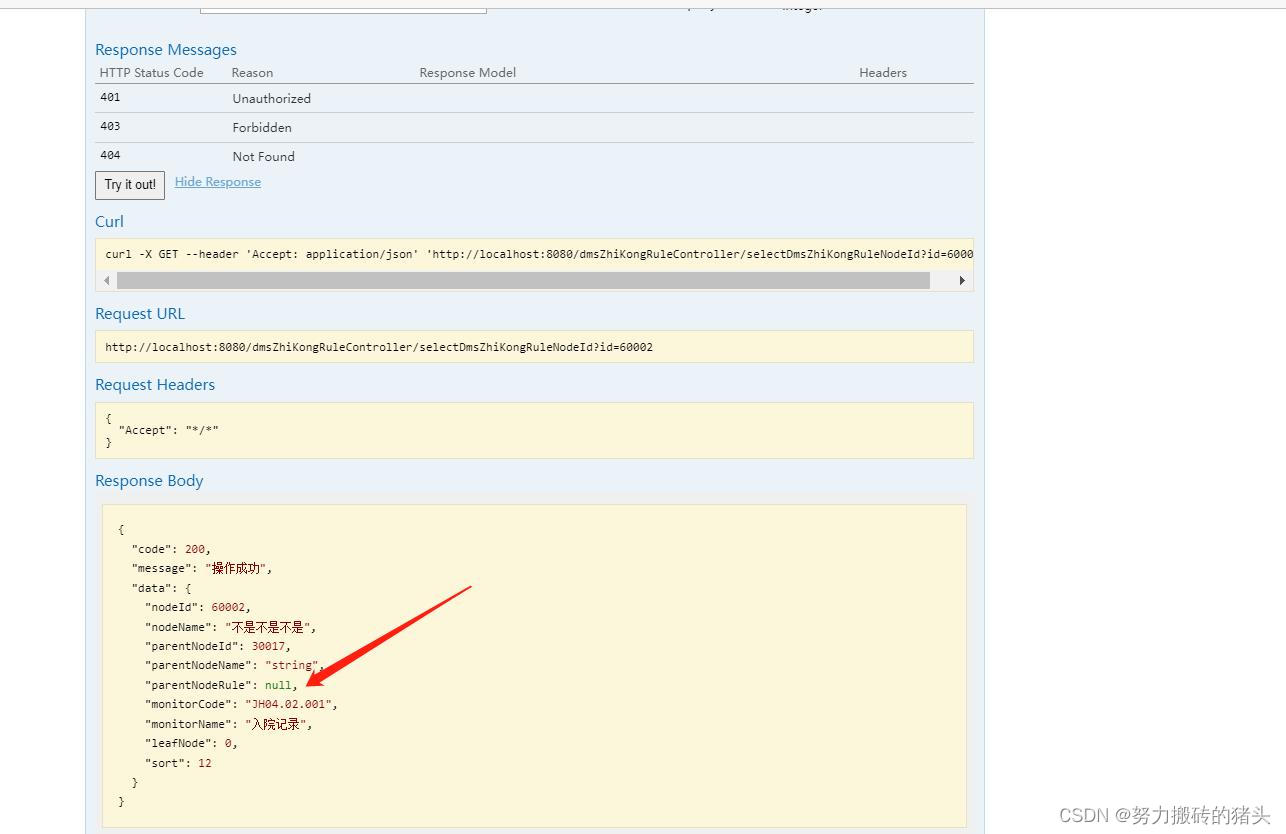The image size is (1286, 834).
Task: Click the "nodeId": 60002 line
Action: click(198, 607)
